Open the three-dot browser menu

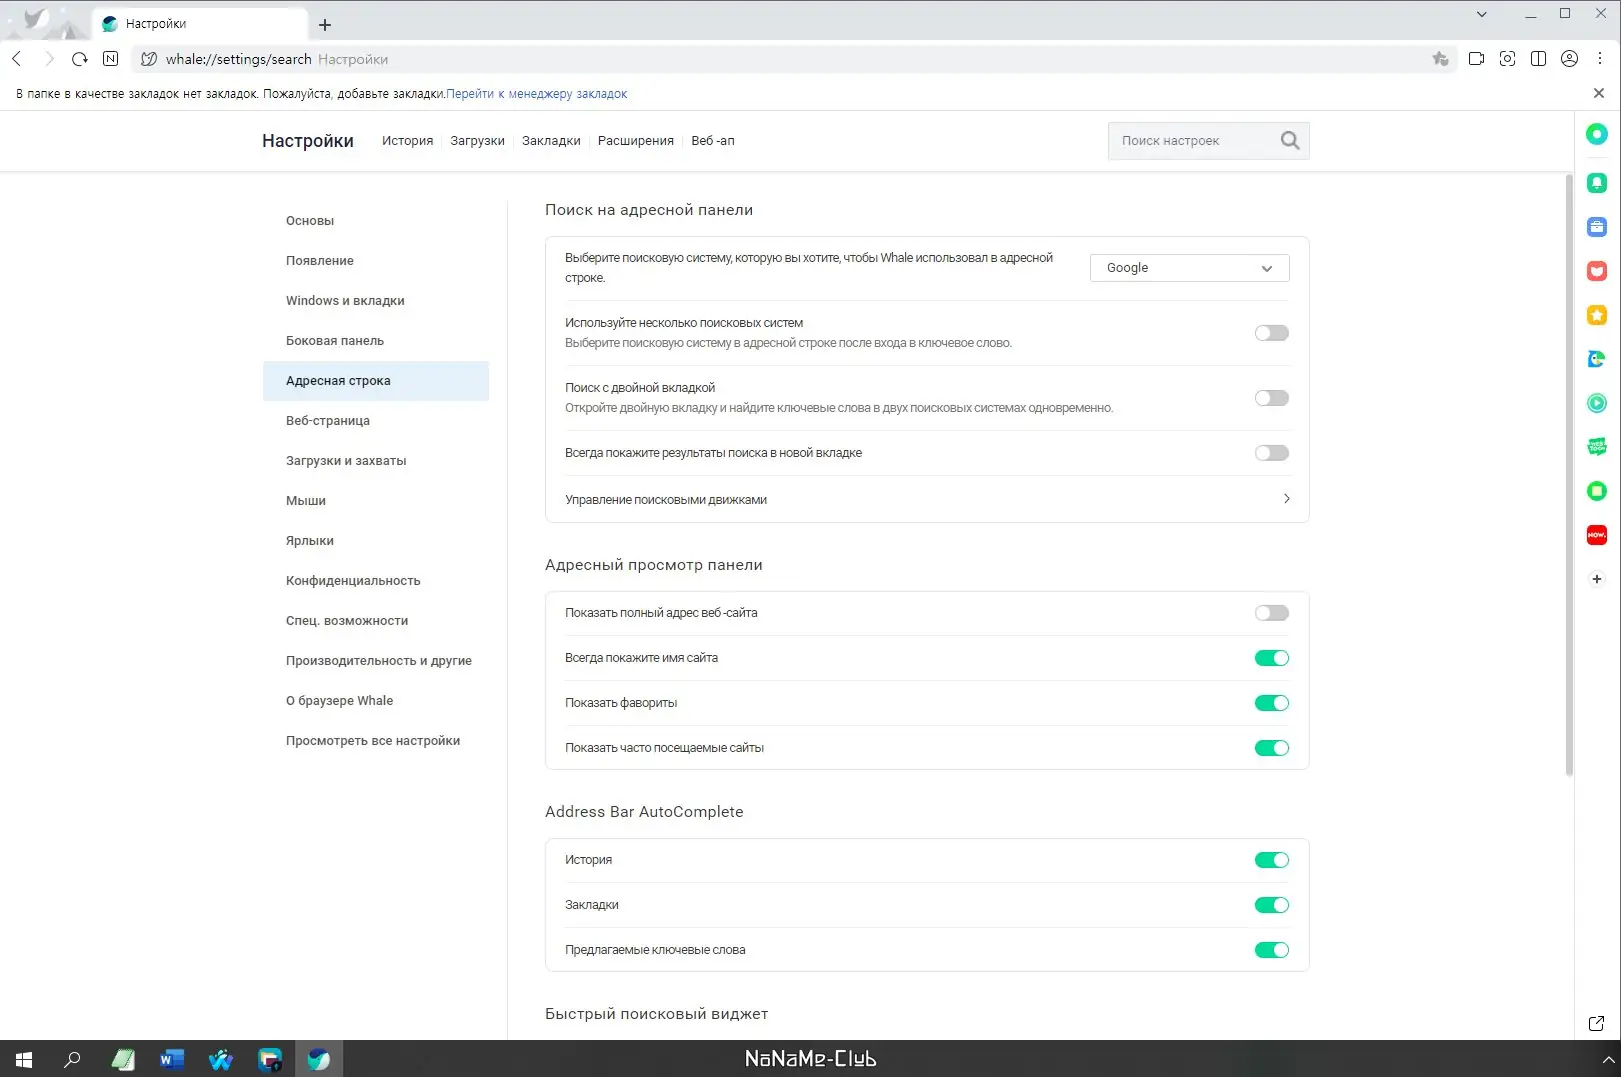click(x=1600, y=59)
